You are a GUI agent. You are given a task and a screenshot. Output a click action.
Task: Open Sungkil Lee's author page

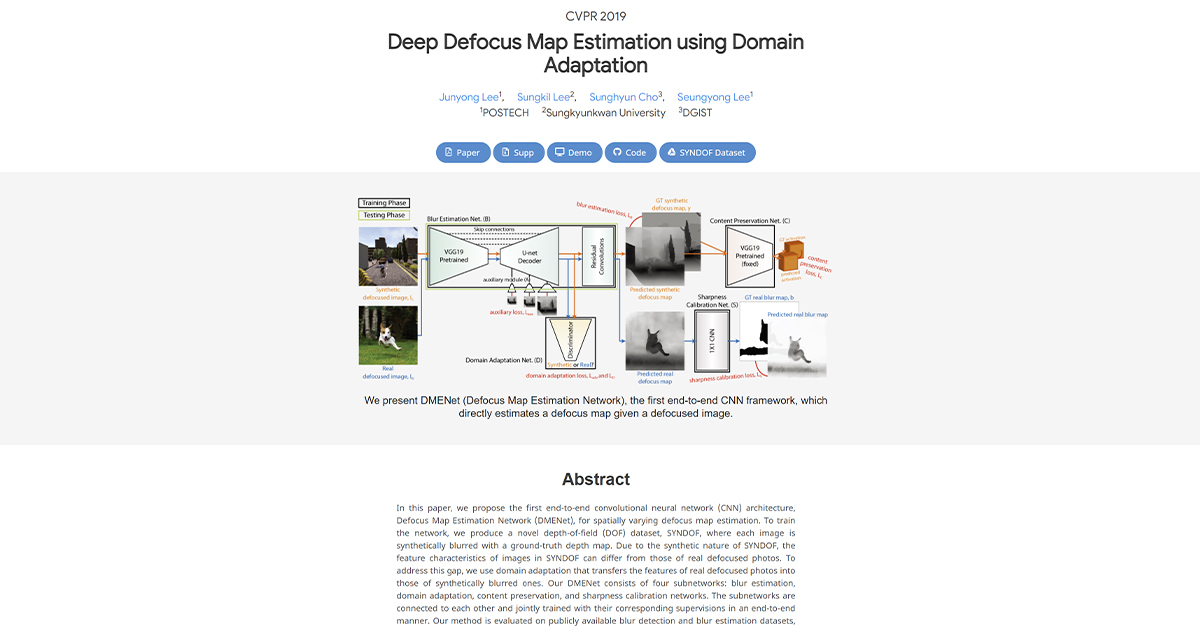click(544, 96)
